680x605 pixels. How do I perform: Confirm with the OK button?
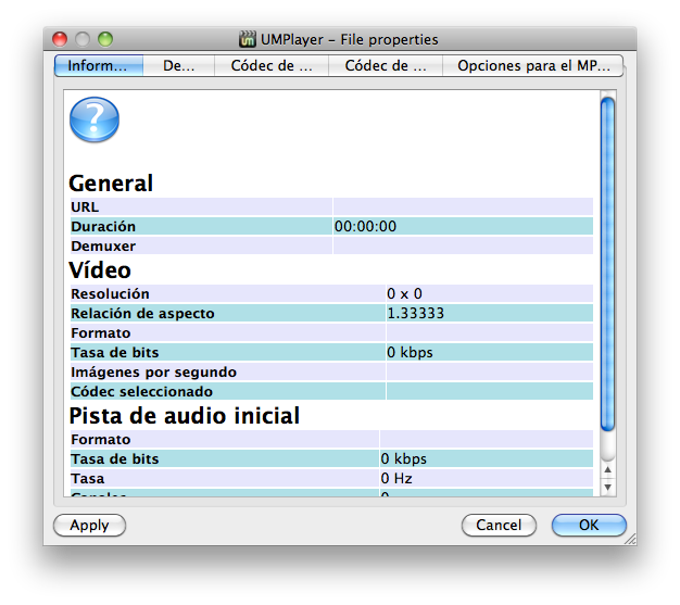(x=589, y=525)
